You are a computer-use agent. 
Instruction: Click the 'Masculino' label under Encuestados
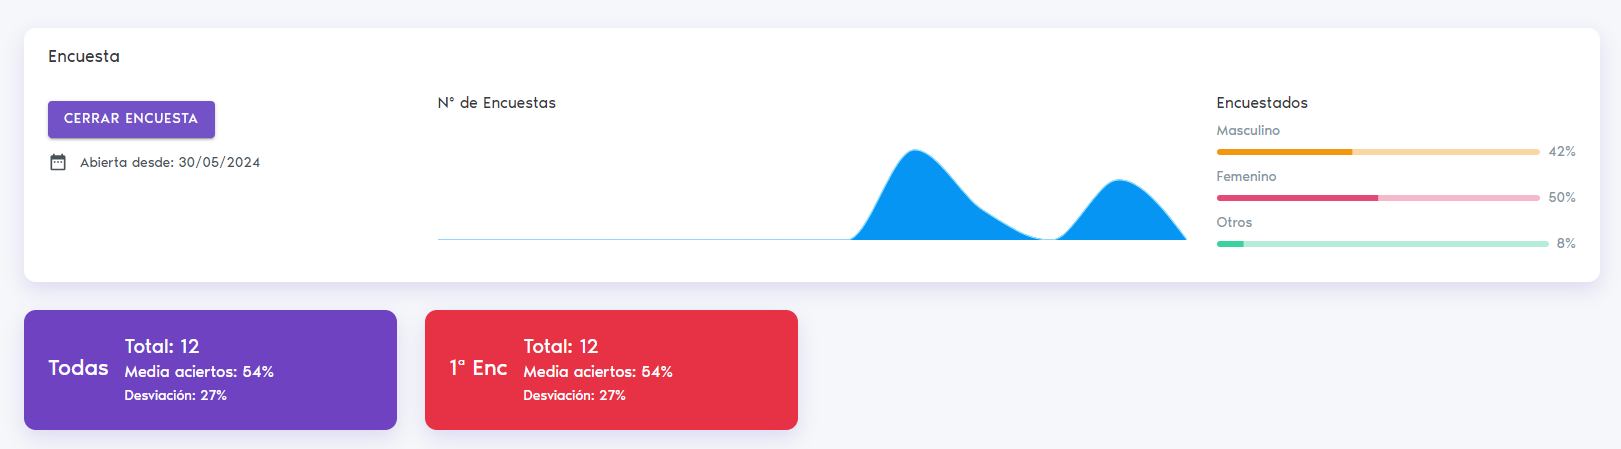(1247, 131)
